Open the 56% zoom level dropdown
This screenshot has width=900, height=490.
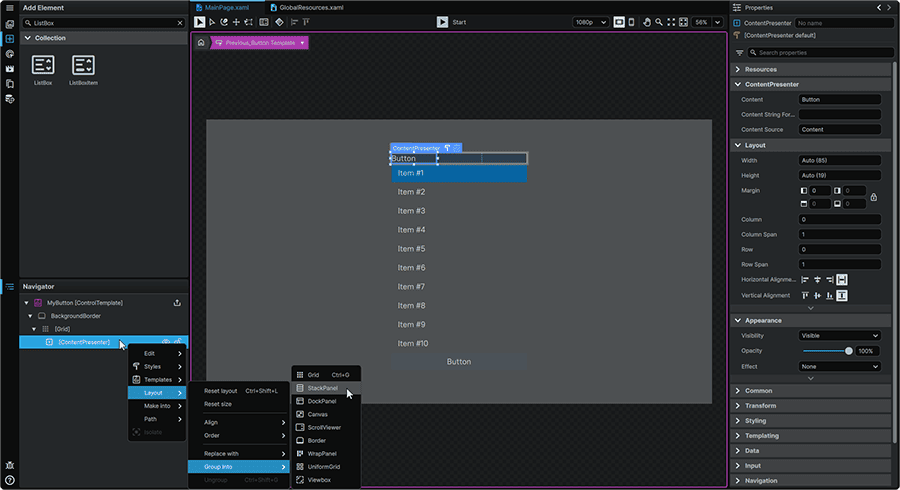coord(717,22)
